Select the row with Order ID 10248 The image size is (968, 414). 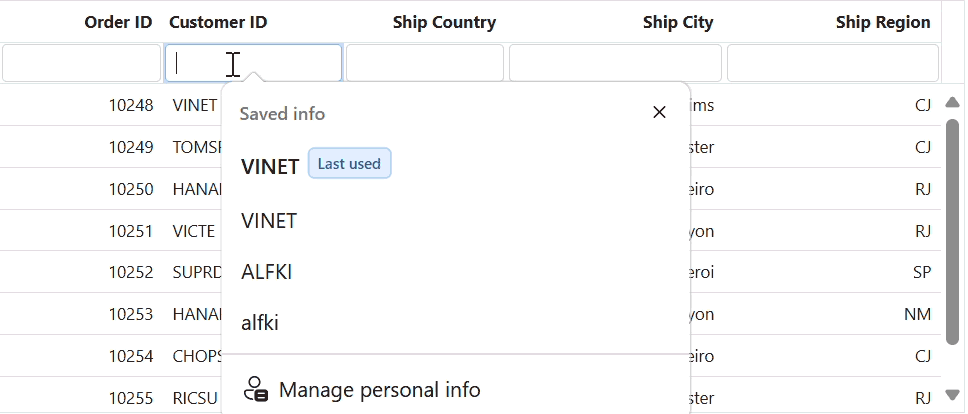(x=131, y=105)
